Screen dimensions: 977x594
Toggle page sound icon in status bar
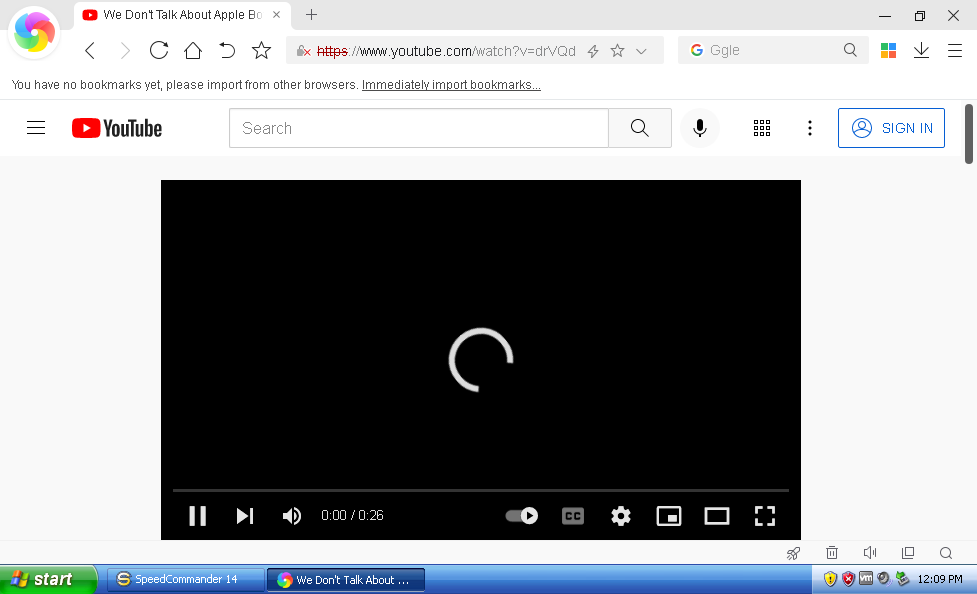(870, 553)
